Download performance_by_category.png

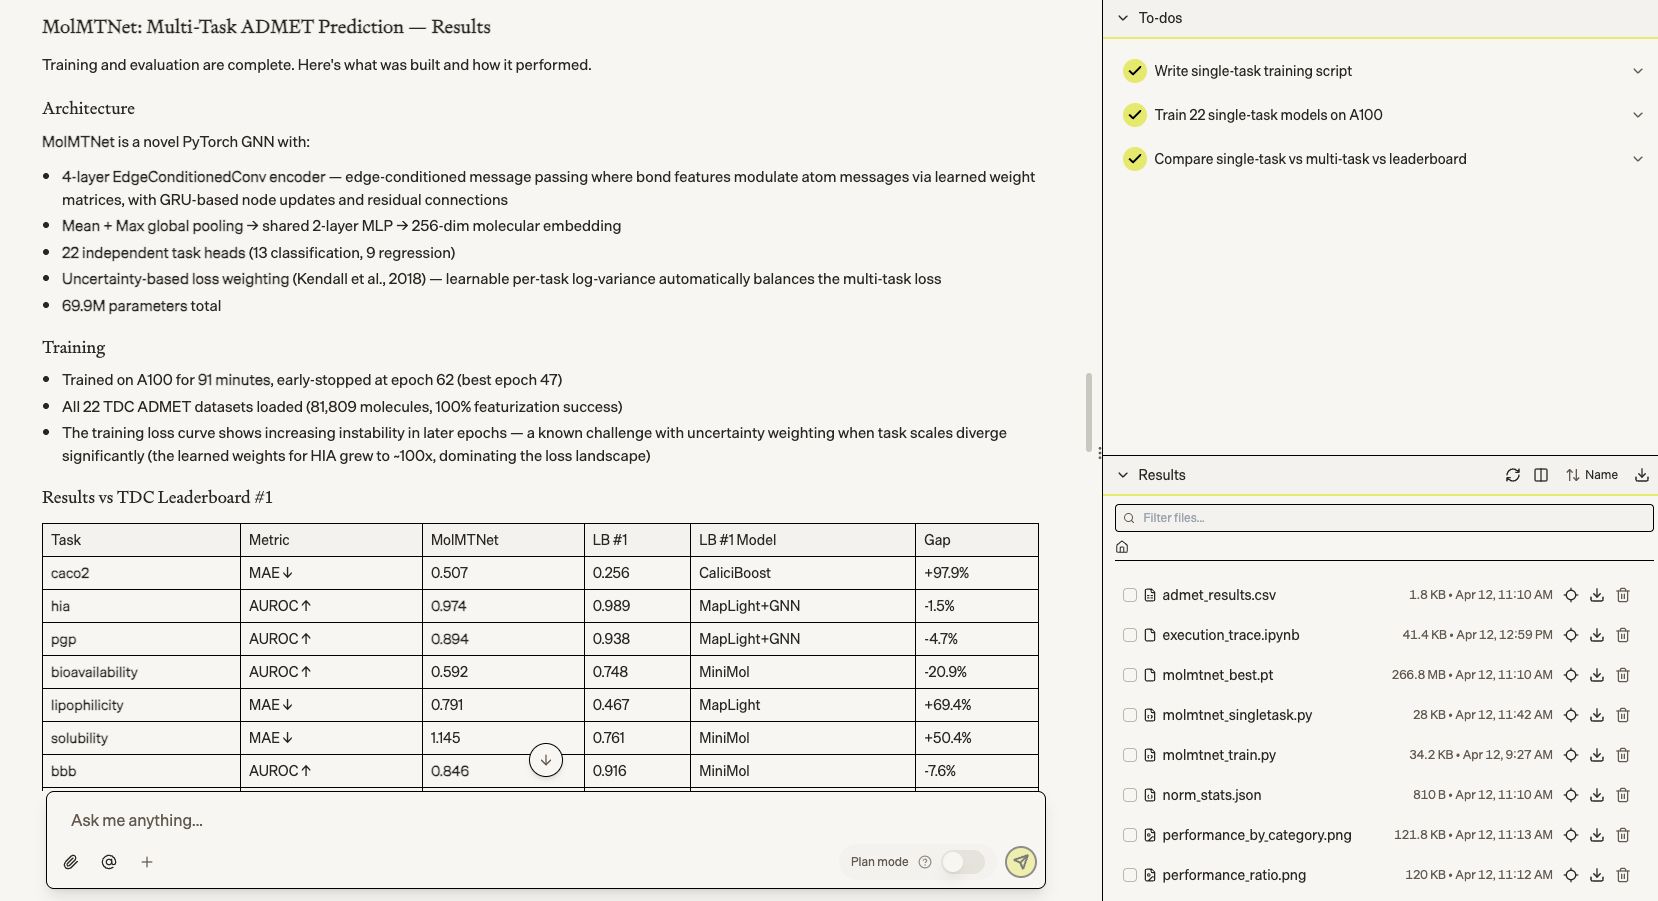[x=1597, y=835]
